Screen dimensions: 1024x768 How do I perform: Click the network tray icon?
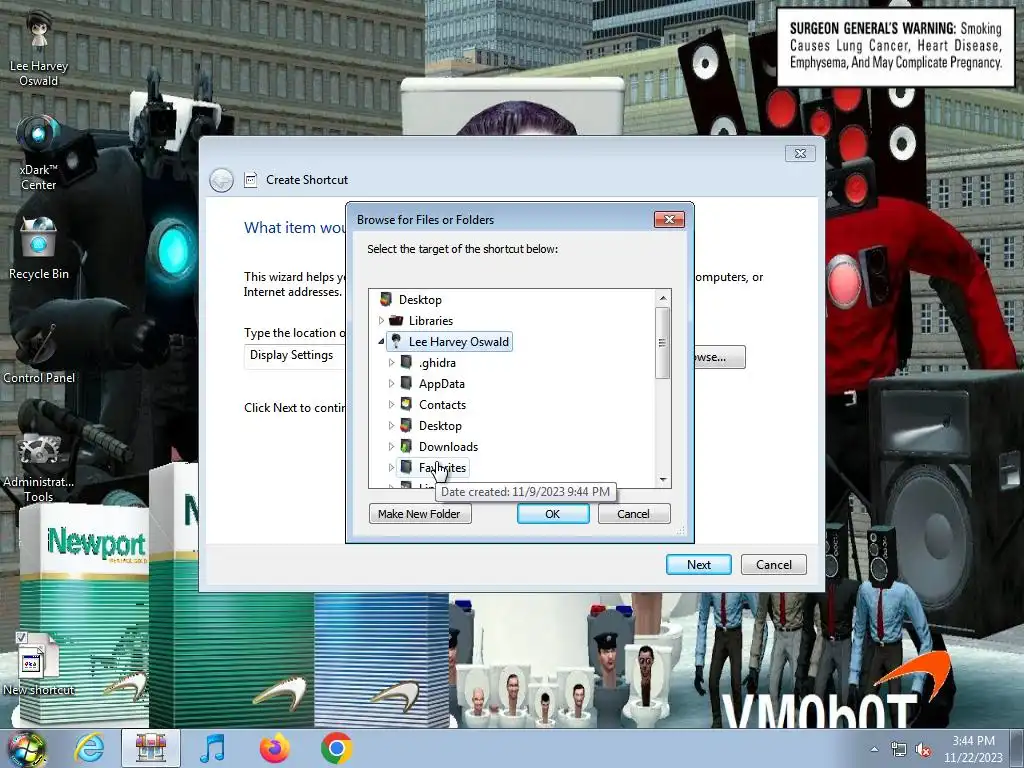tap(899, 750)
